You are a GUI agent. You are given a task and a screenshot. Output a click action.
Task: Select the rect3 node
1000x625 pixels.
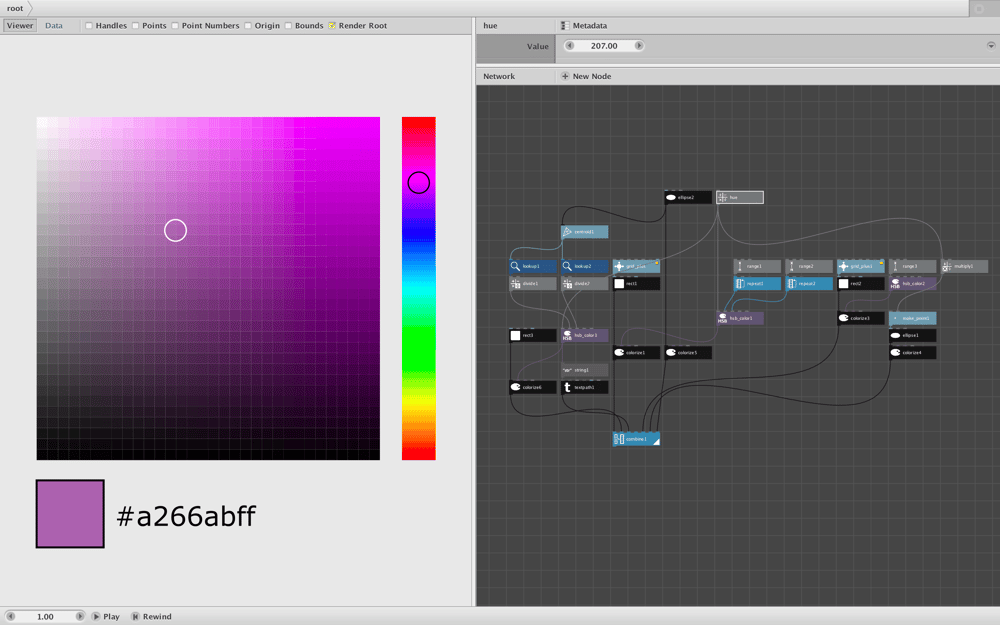pyautogui.click(x=533, y=335)
